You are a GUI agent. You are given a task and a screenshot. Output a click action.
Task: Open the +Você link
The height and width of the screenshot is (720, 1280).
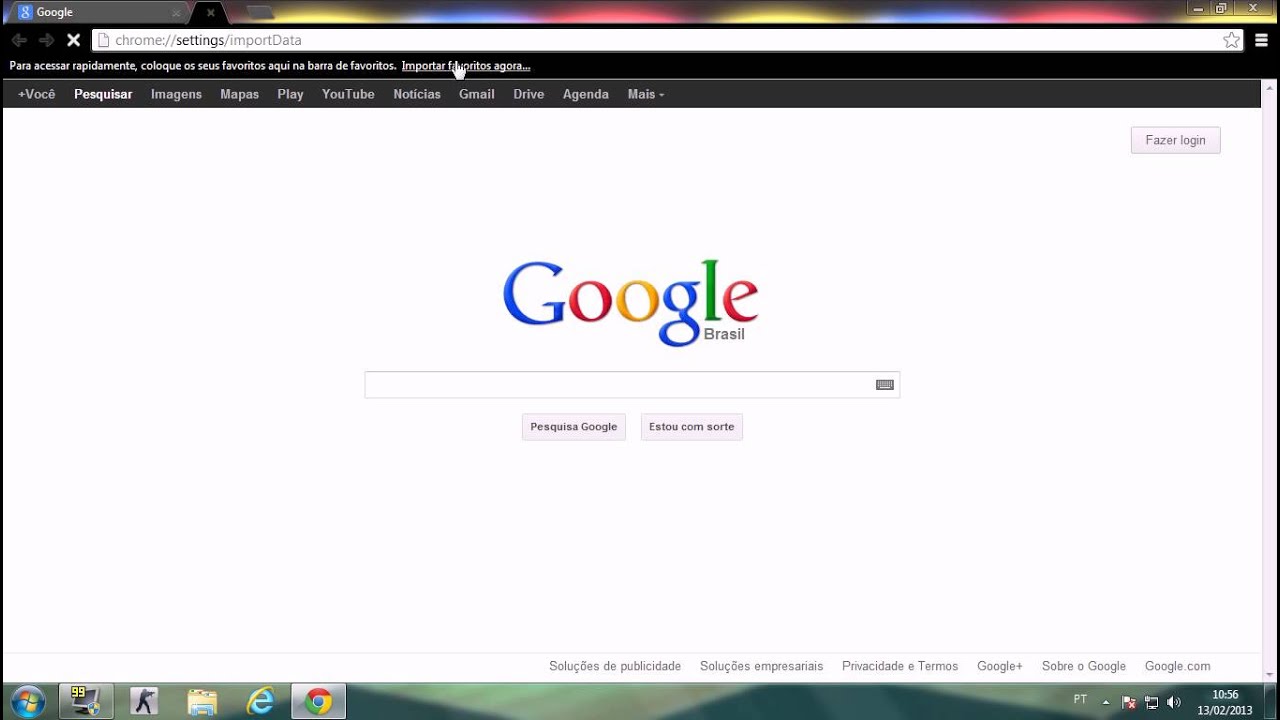pos(37,94)
